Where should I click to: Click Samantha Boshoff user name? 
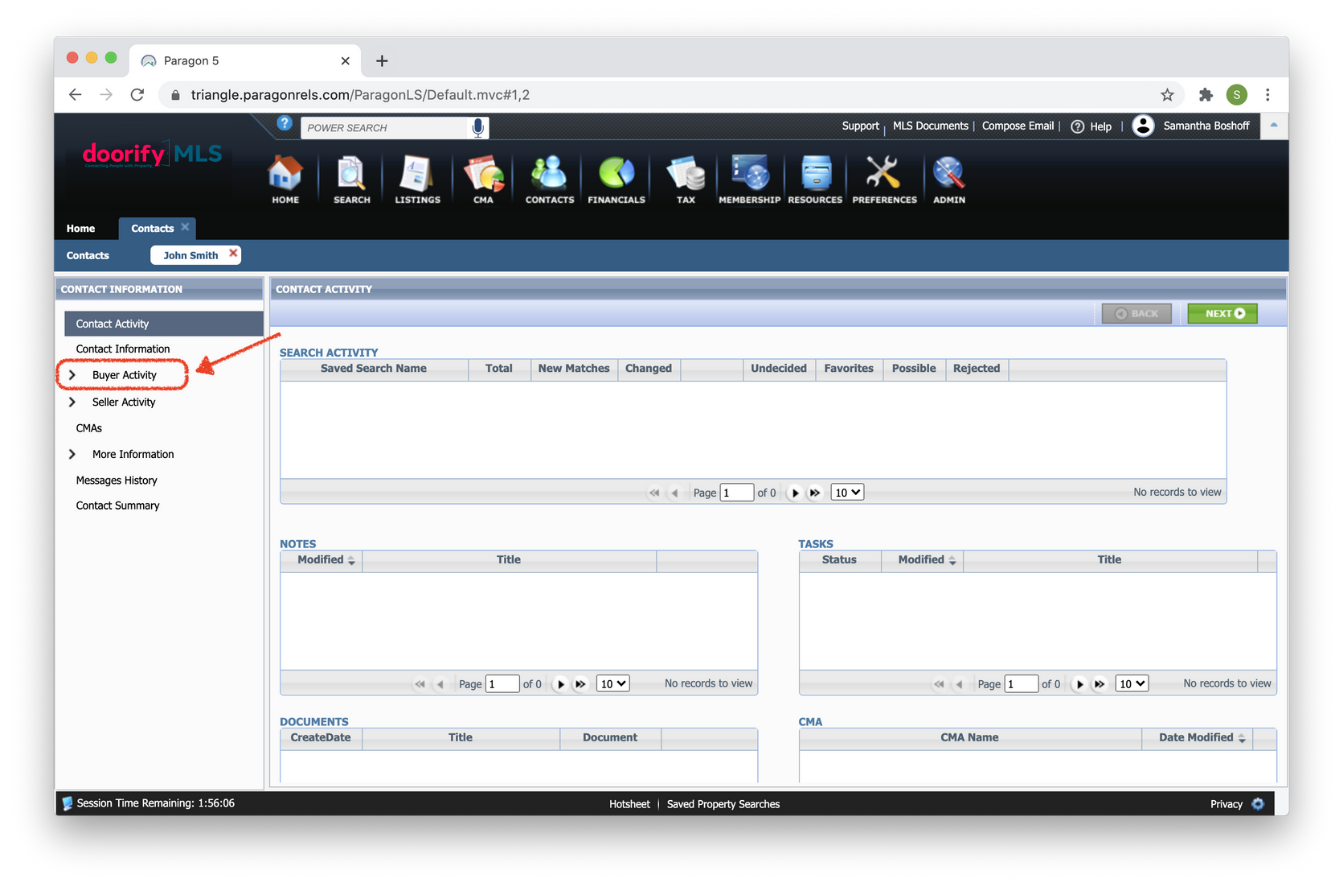(x=1208, y=126)
